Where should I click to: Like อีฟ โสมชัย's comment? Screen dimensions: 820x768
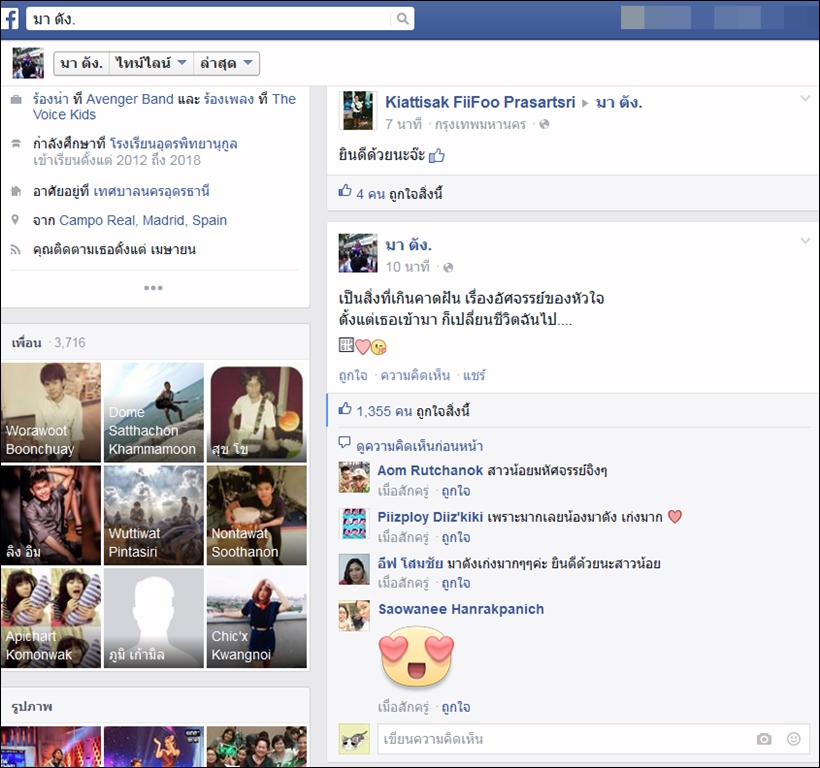coord(456,583)
